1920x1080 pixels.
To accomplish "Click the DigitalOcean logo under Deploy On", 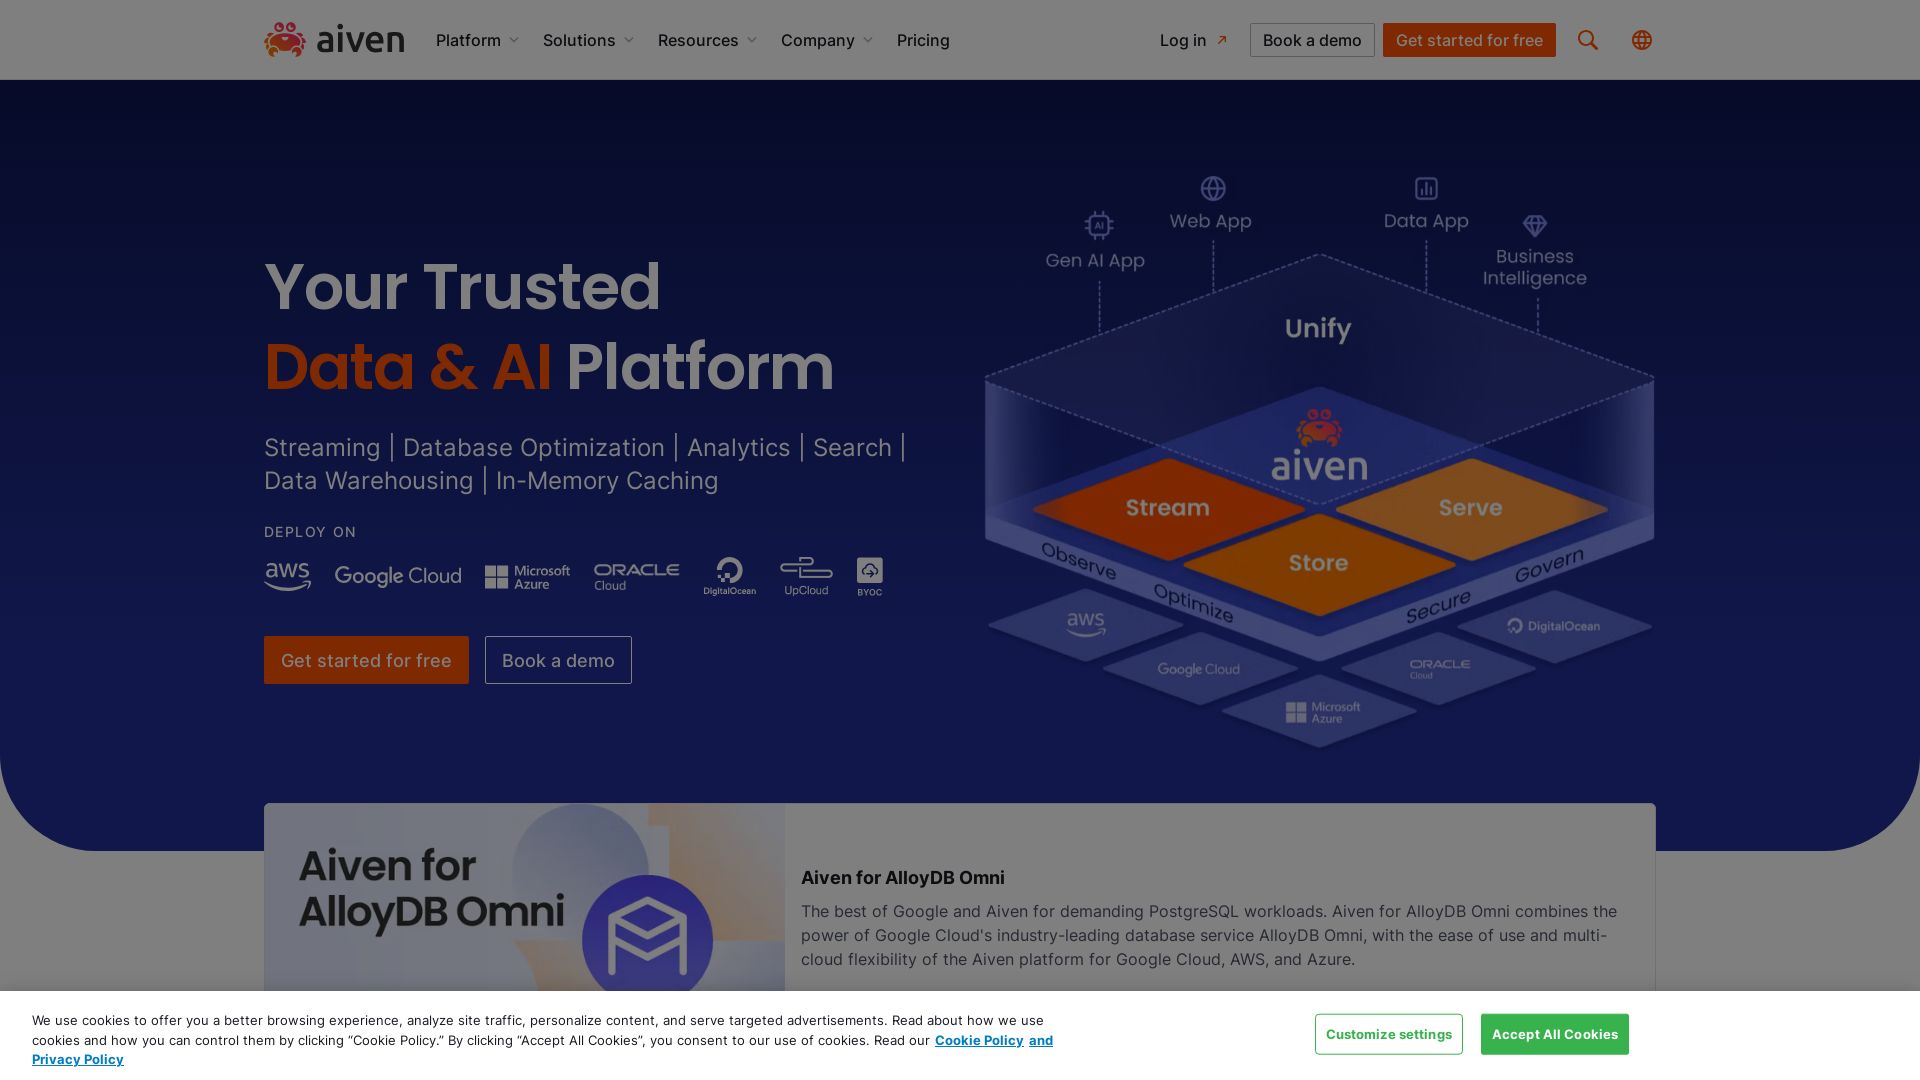I will (729, 576).
